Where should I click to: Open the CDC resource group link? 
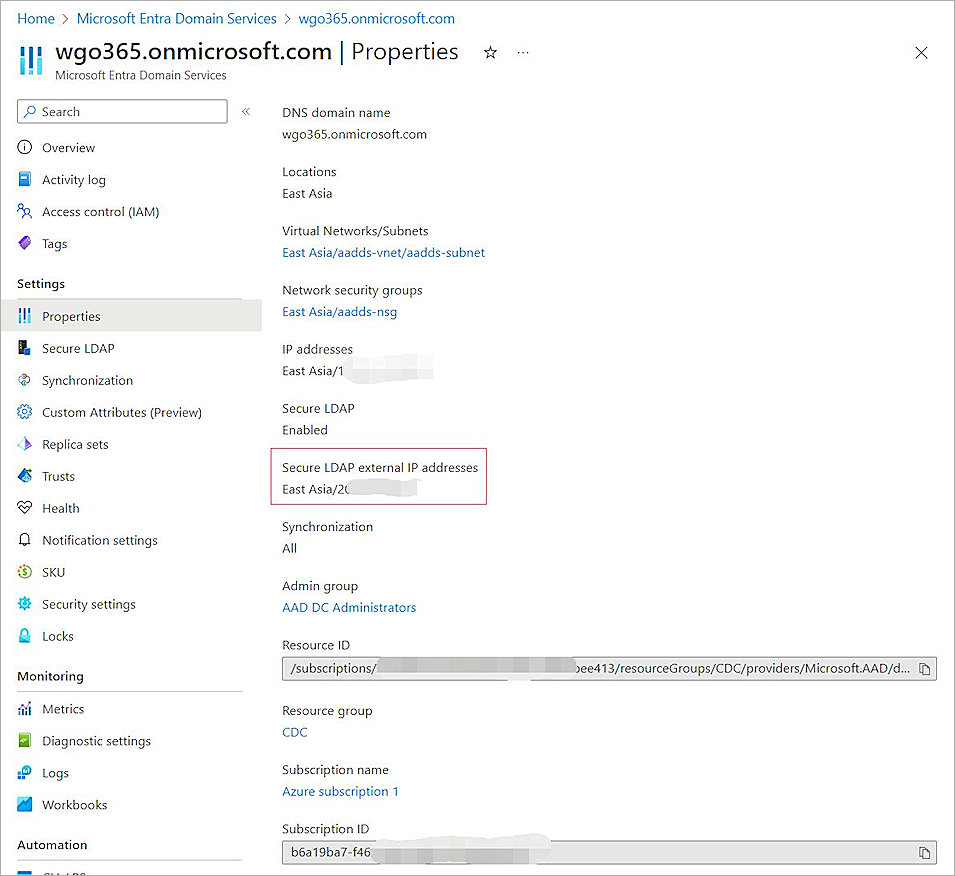tap(294, 732)
